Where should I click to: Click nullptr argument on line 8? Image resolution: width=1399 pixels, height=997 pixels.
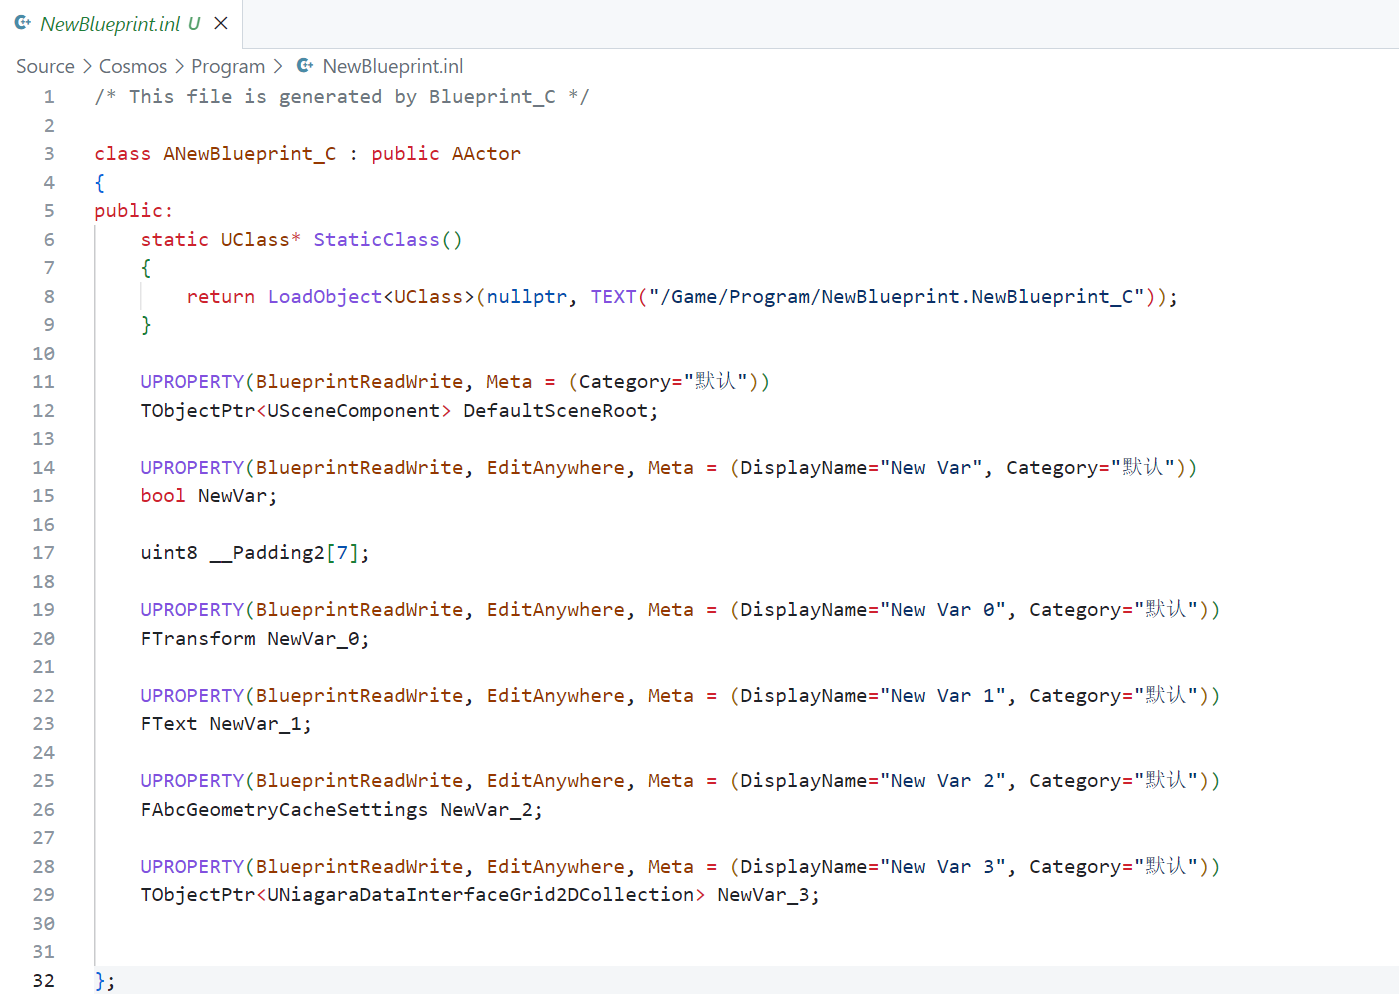[527, 297]
